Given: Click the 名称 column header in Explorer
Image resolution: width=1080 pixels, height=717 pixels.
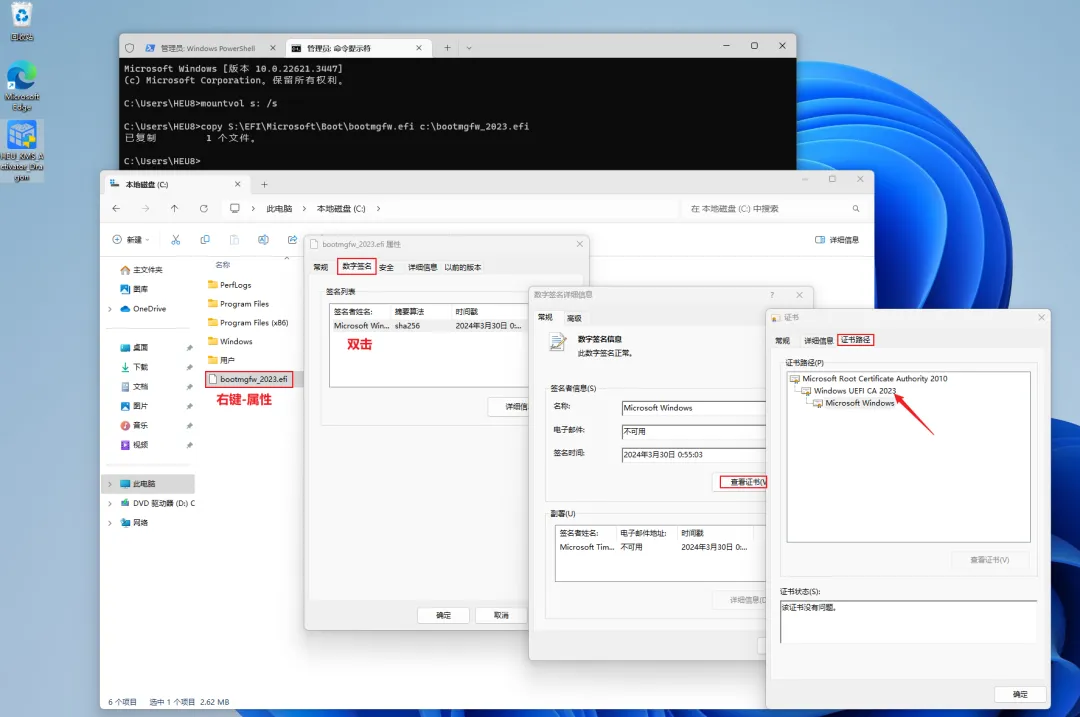Looking at the screenshot, I should click(x=223, y=265).
